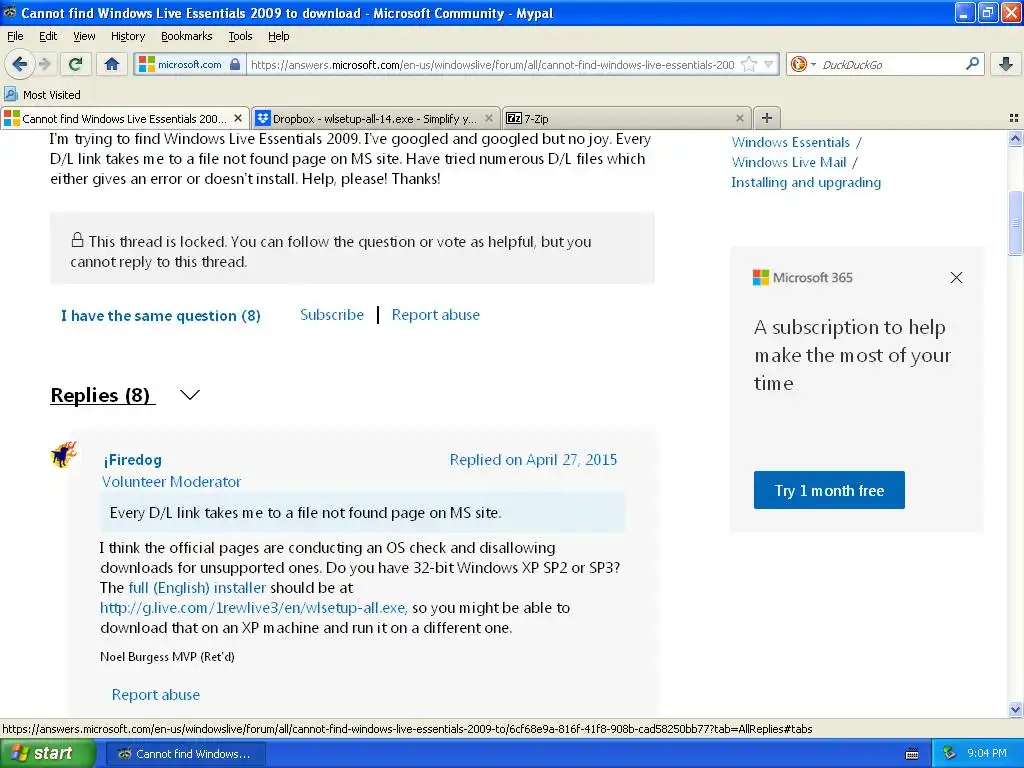Click the search magnifier icon
The width and height of the screenshot is (1024, 768).
click(x=972, y=63)
